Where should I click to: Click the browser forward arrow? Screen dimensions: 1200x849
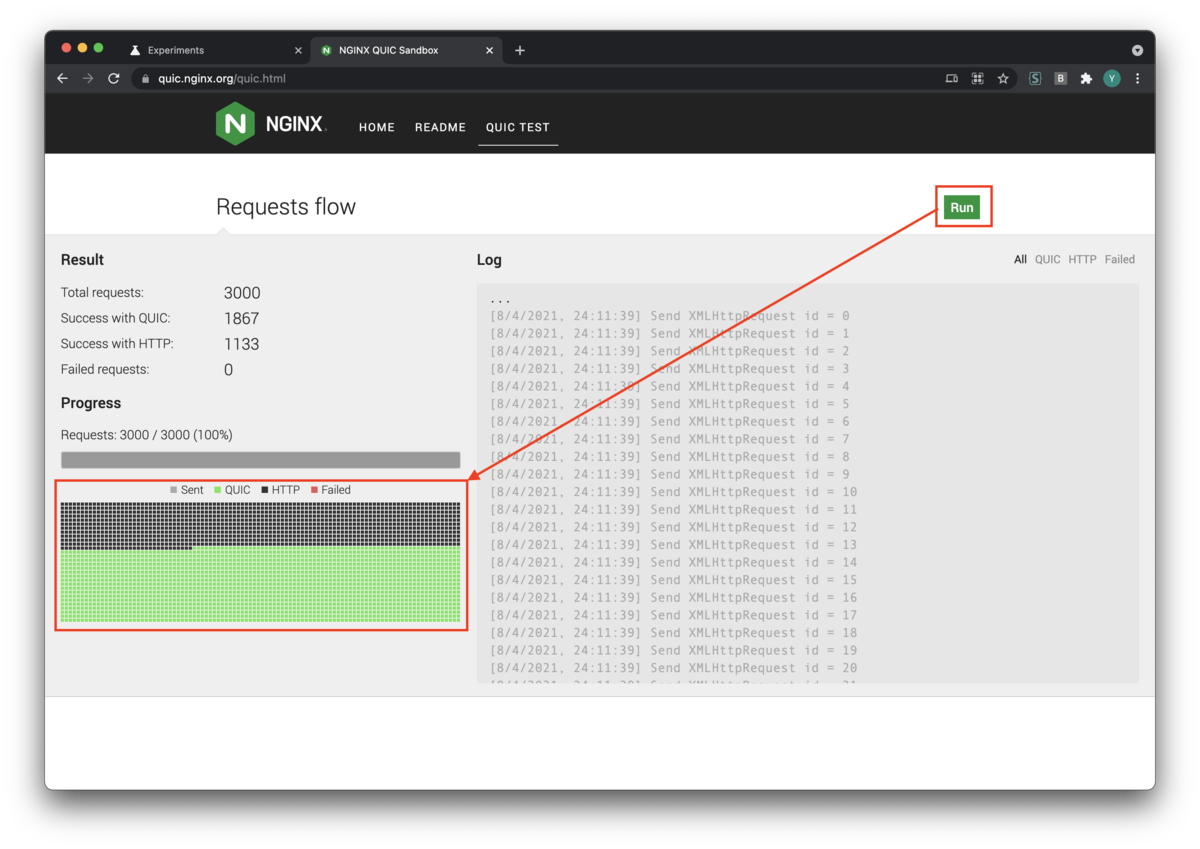point(88,78)
